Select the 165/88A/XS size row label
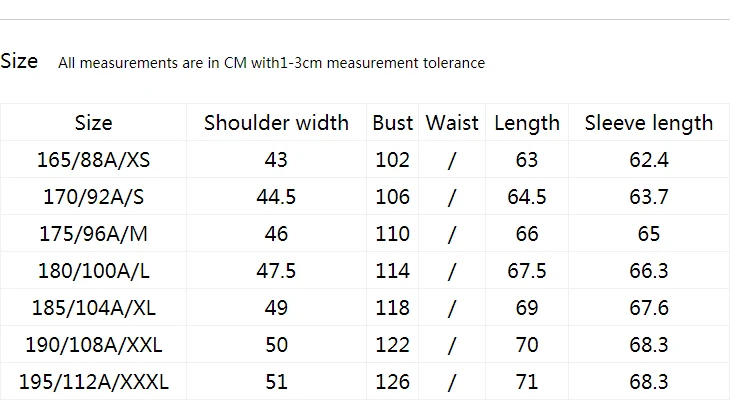The width and height of the screenshot is (730, 417). [x=94, y=160]
